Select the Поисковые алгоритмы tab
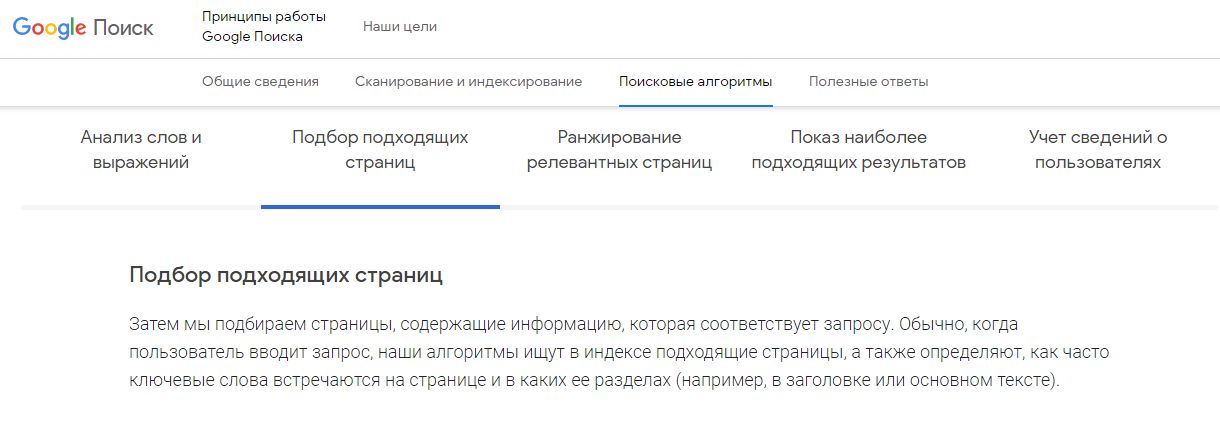Screen dimensions: 1220x443 pyautogui.click(x=696, y=82)
